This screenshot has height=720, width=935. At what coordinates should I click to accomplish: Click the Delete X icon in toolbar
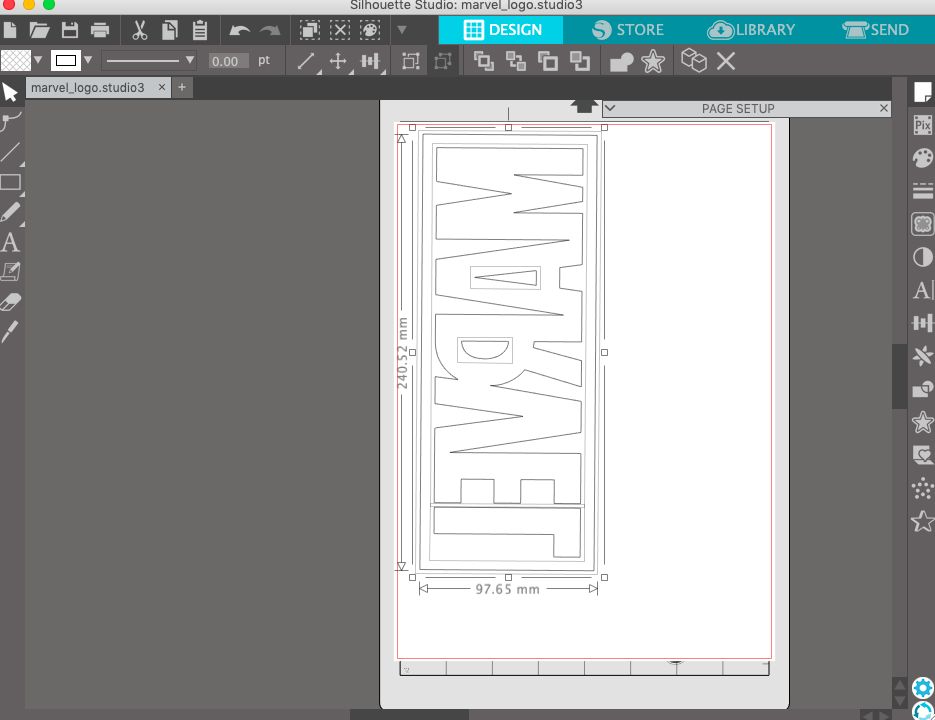pyautogui.click(x=726, y=61)
